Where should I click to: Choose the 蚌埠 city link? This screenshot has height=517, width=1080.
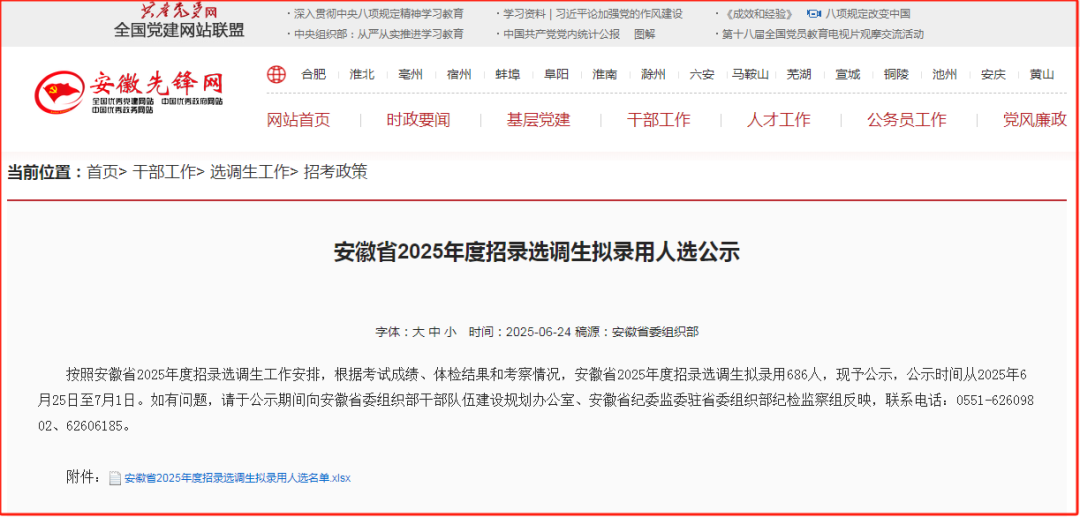pos(508,74)
